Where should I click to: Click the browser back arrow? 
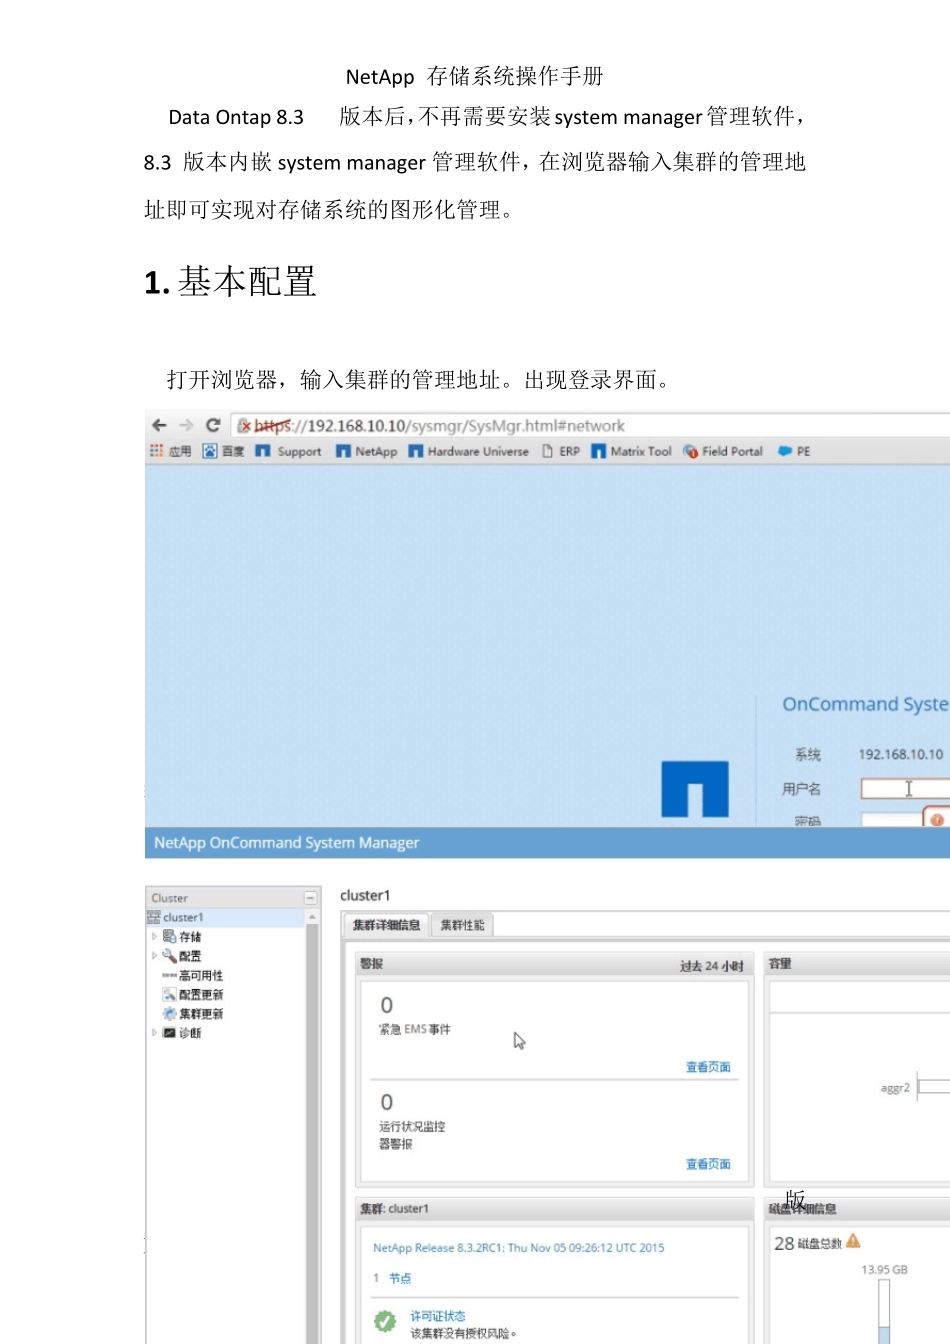pyautogui.click(x=159, y=425)
